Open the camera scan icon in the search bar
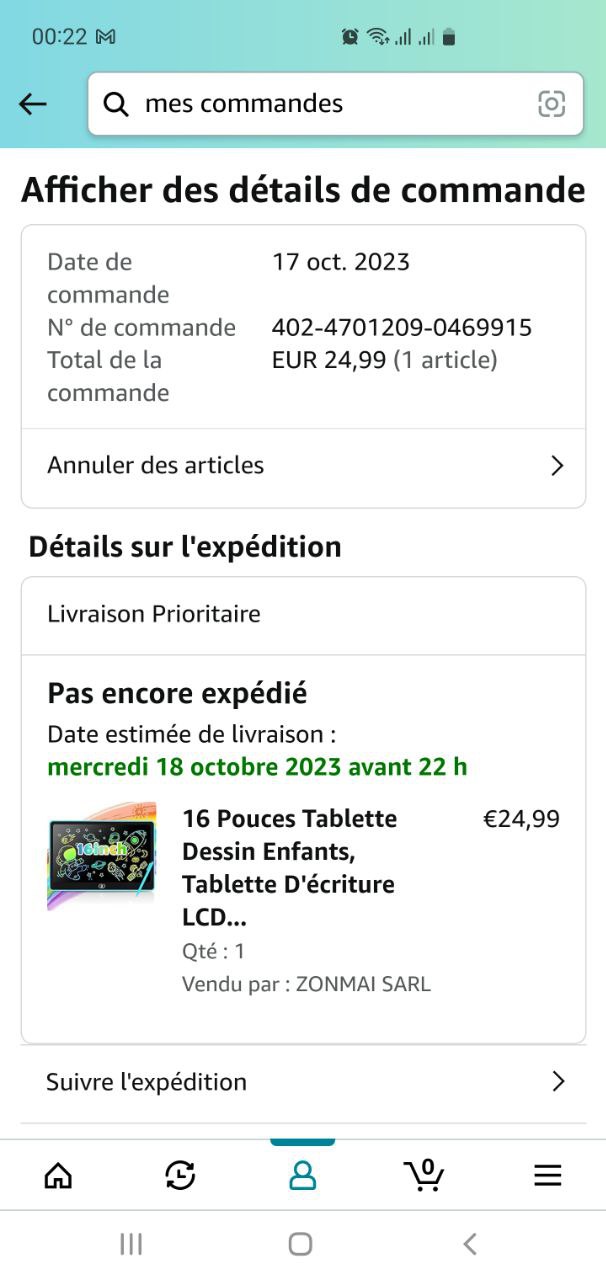606x1280 pixels. [551, 104]
